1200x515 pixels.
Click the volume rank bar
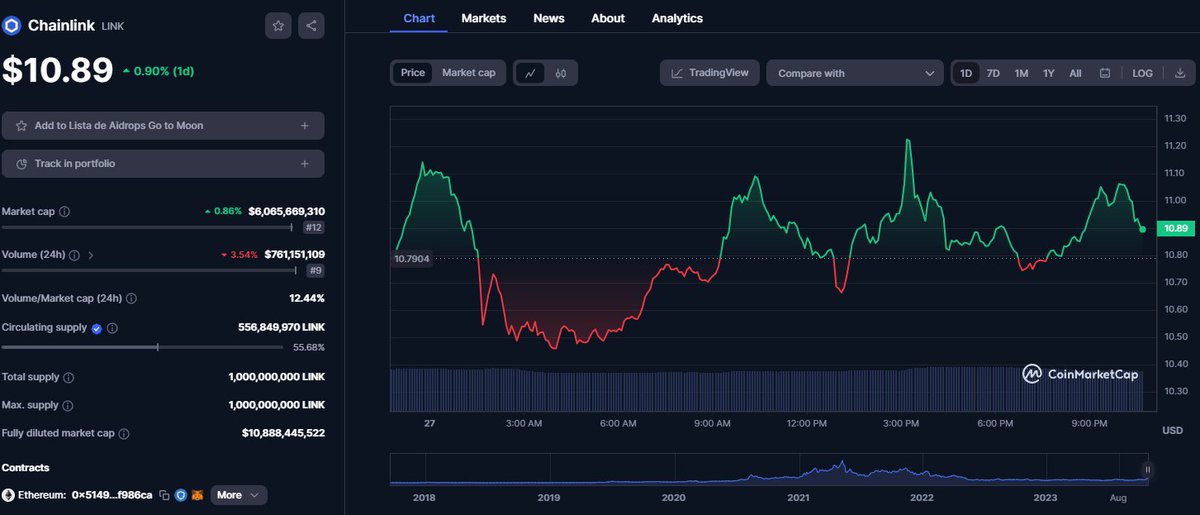point(150,269)
